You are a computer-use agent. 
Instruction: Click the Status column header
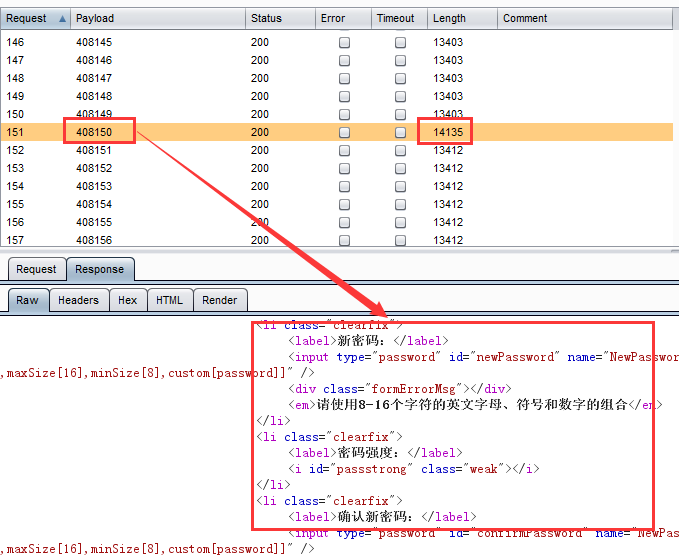(280, 19)
